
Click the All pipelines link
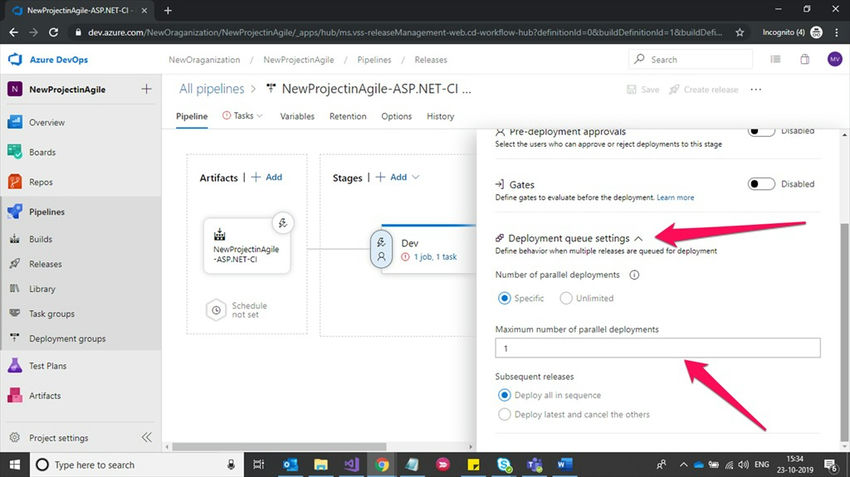pyautogui.click(x=211, y=89)
